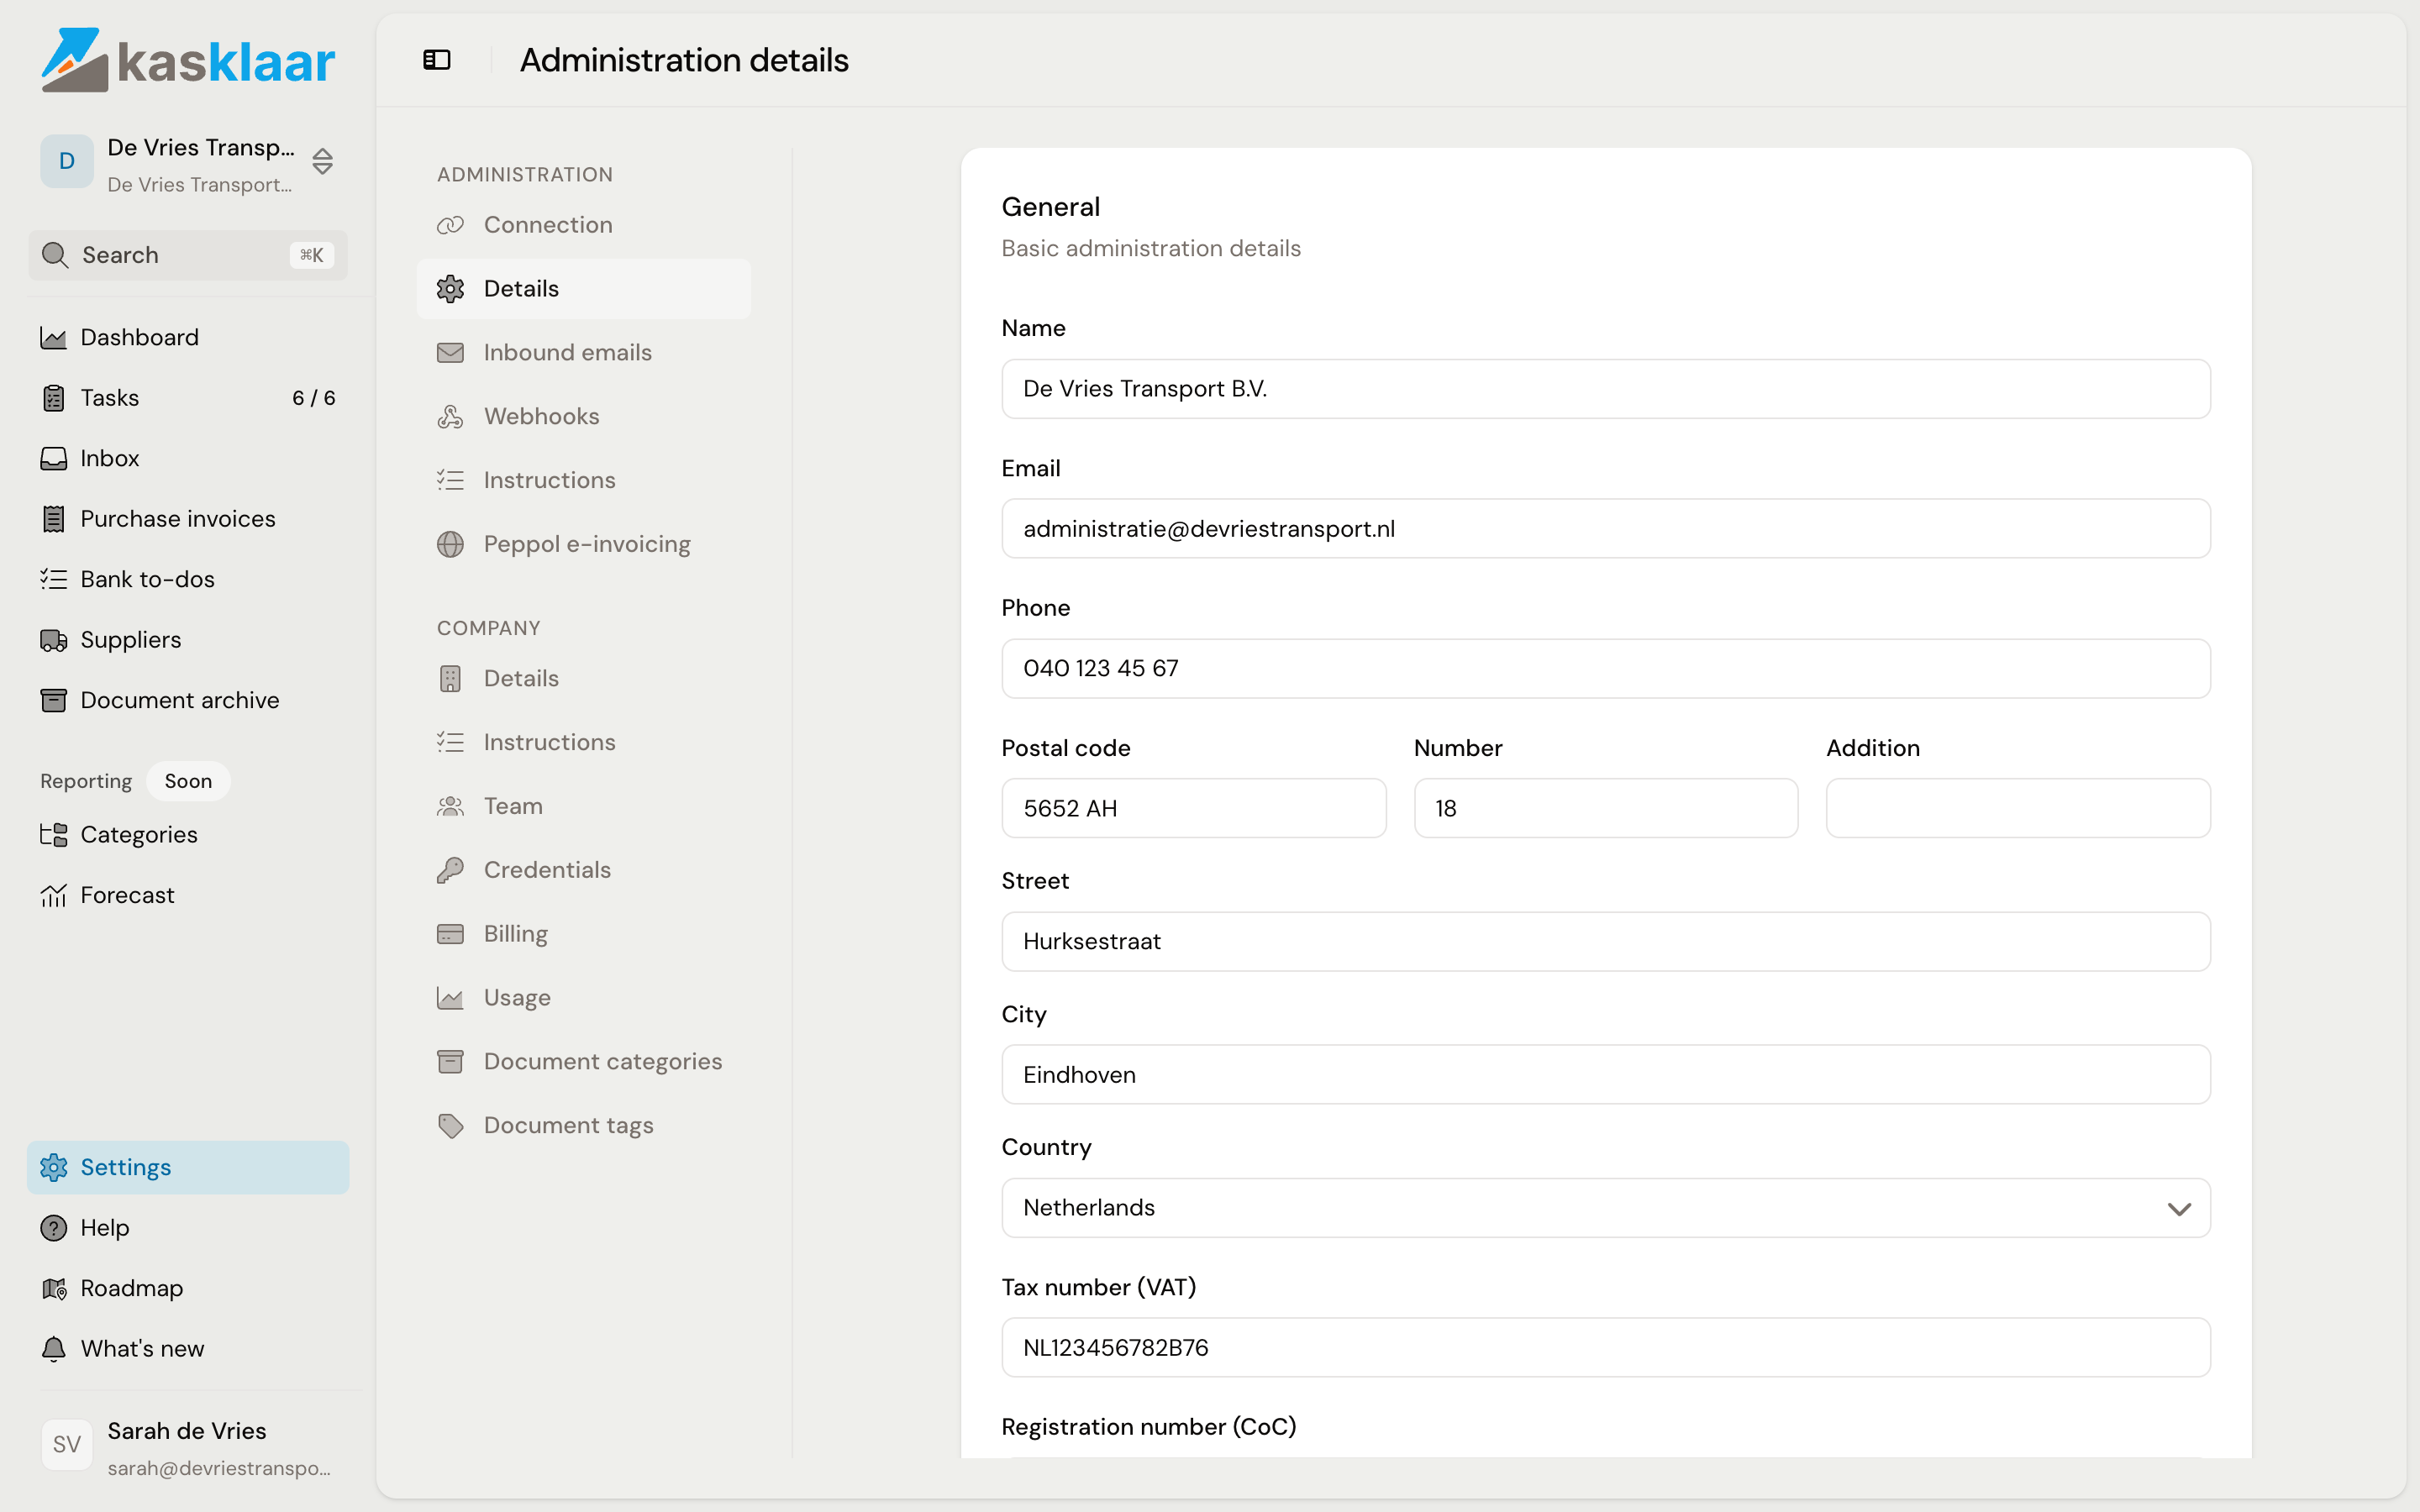The width and height of the screenshot is (2420, 1512).
Task: Click the Document tags tag icon
Action: 450,1126
